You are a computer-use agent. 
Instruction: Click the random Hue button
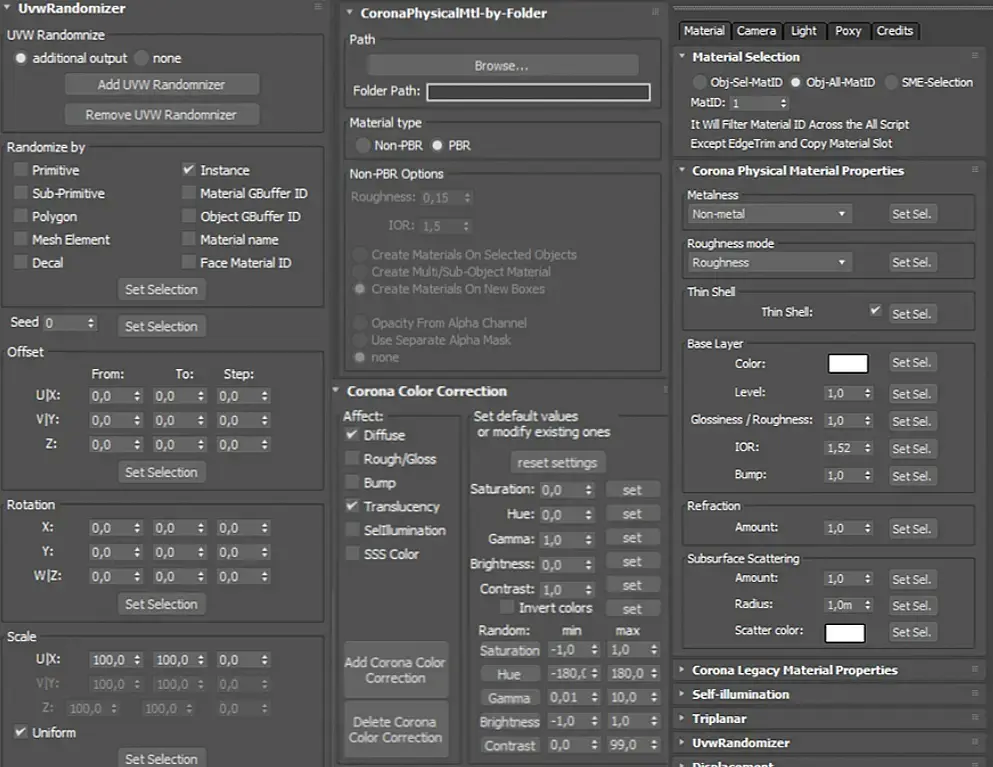click(509, 675)
